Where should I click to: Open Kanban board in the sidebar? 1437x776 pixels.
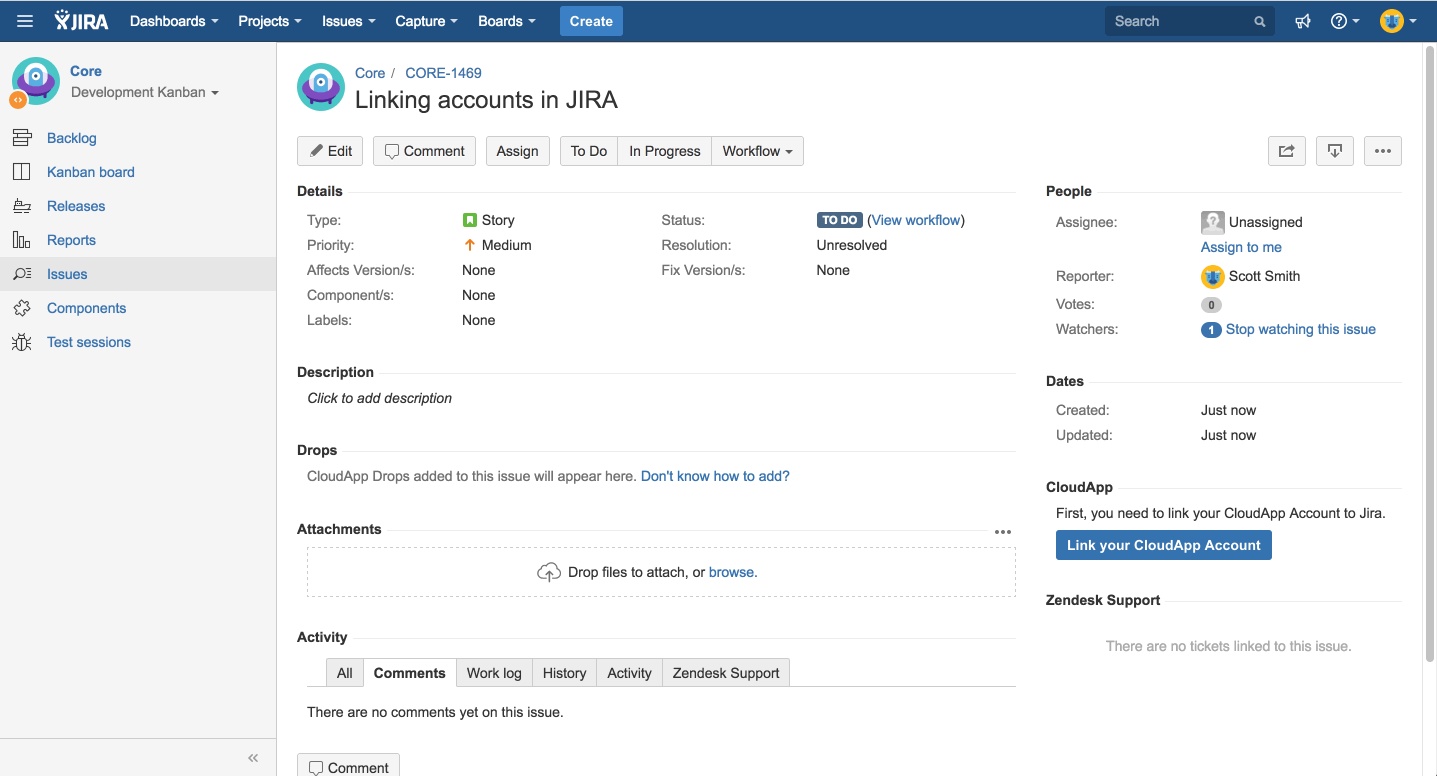91,172
